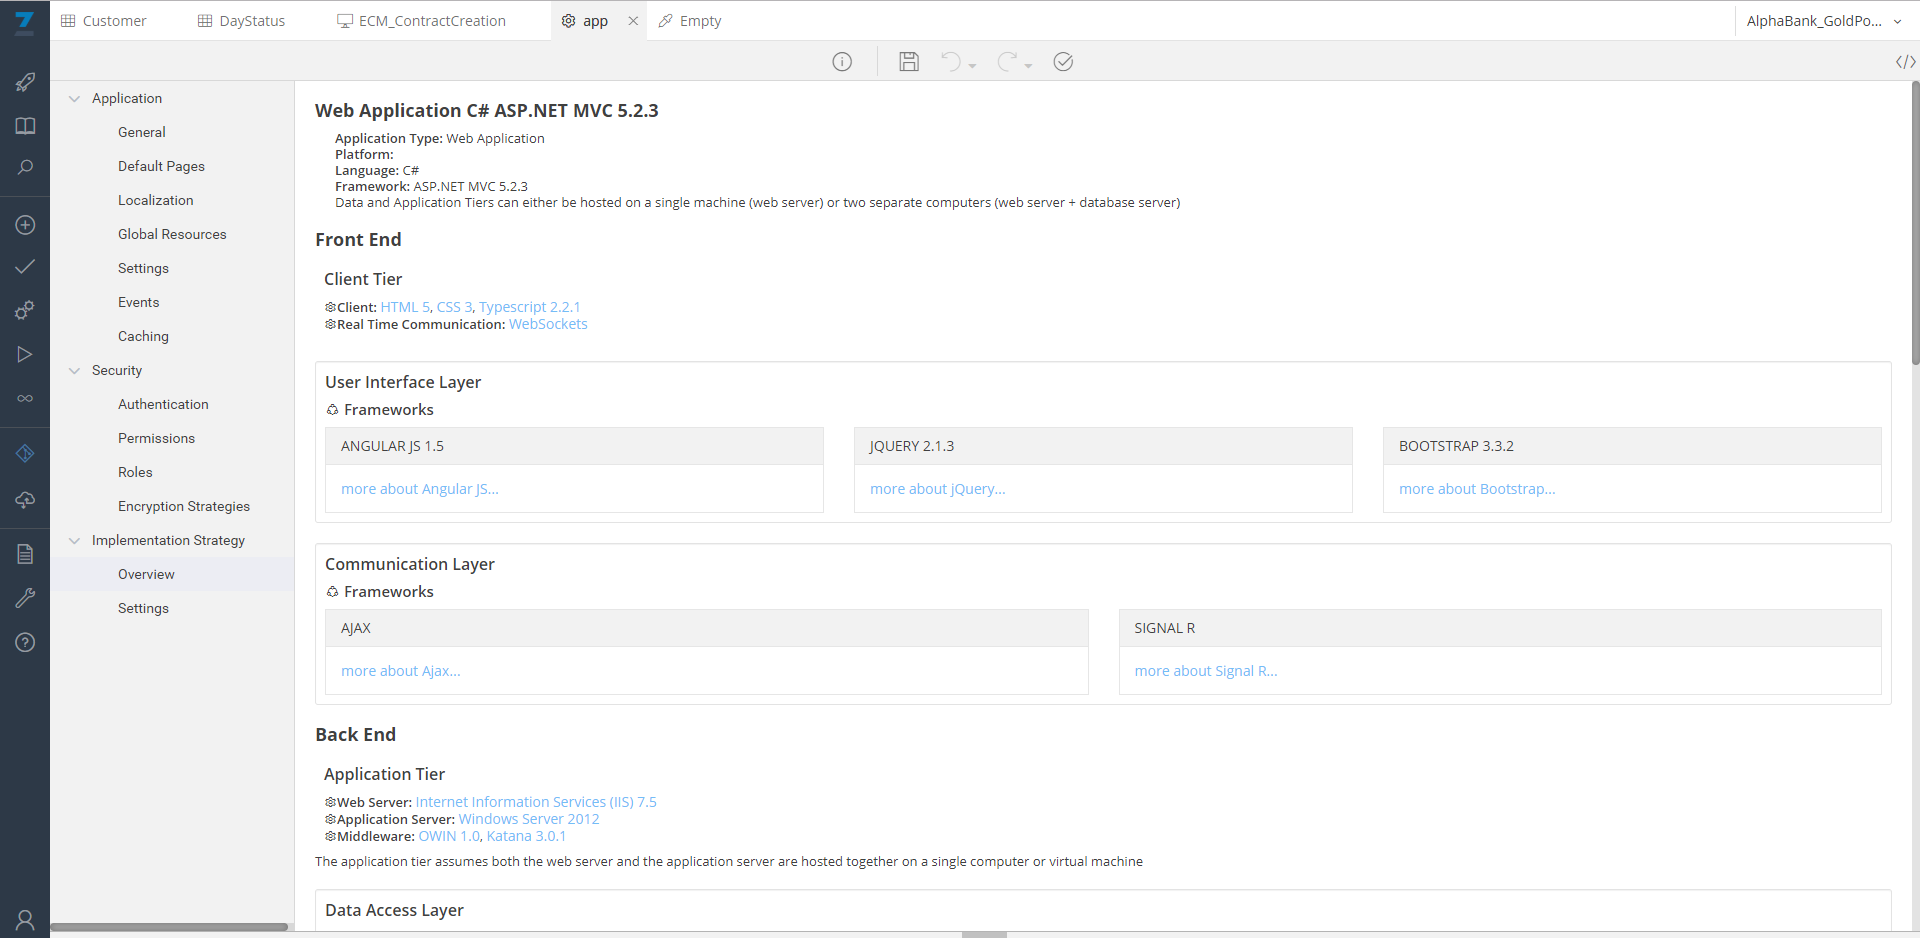Collapse the Application tree section
1920x938 pixels.
[x=74, y=98]
